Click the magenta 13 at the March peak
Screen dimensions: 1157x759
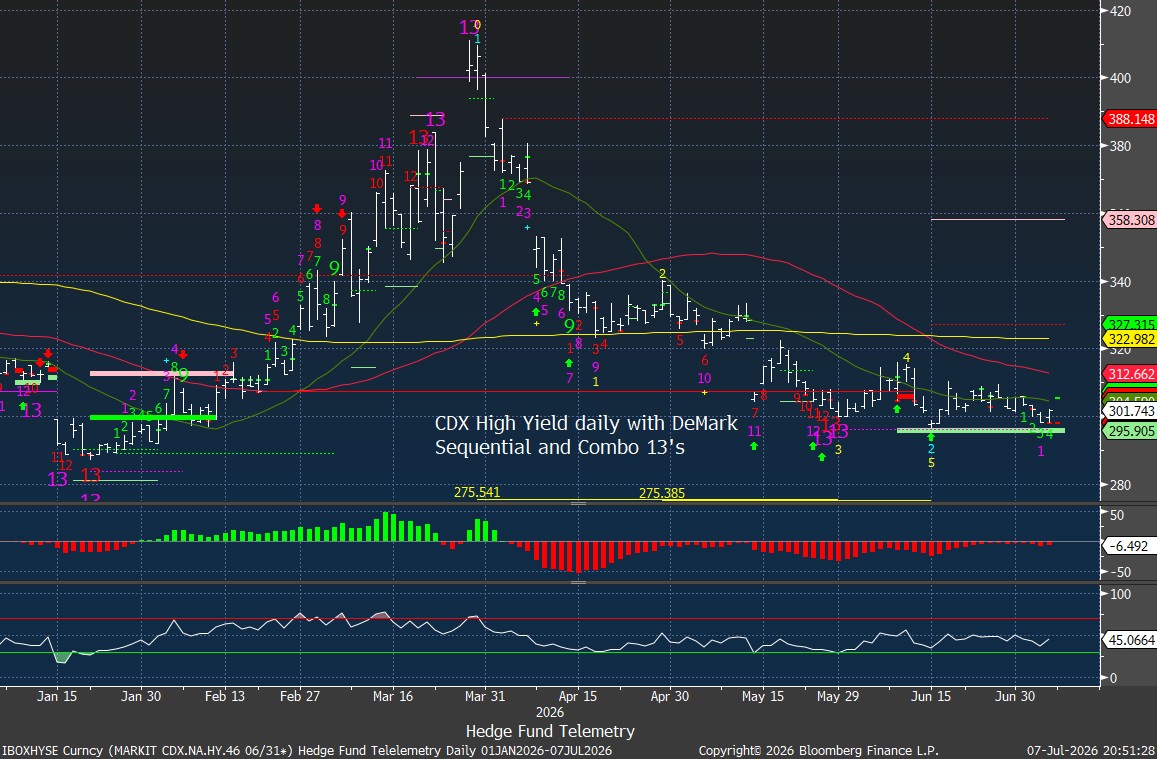click(x=468, y=28)
